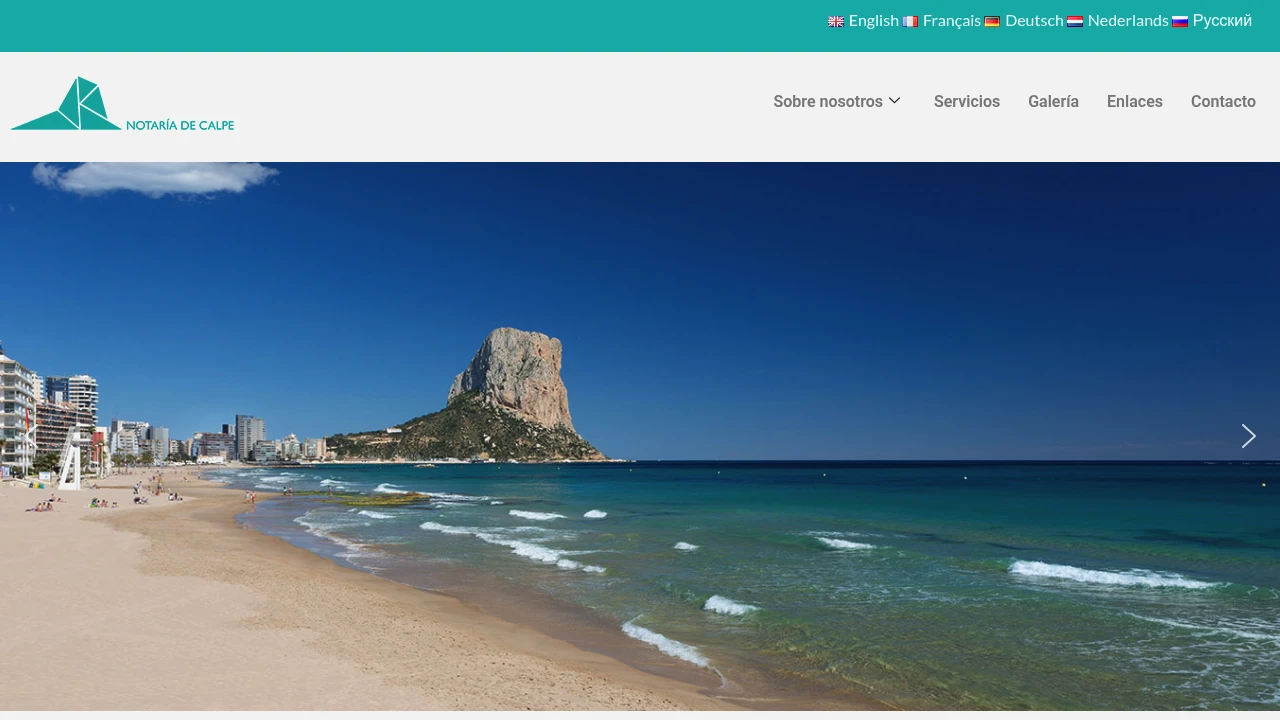Go to the Servicios page
The width and height of the screenshot is (1280, 720).
[967, 102]
